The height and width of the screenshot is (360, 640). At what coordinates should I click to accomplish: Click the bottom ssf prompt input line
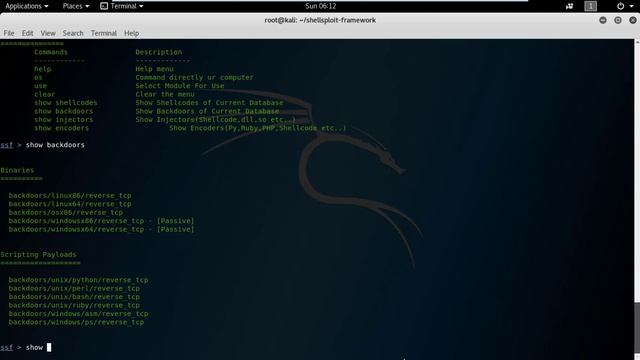(26, 347)
